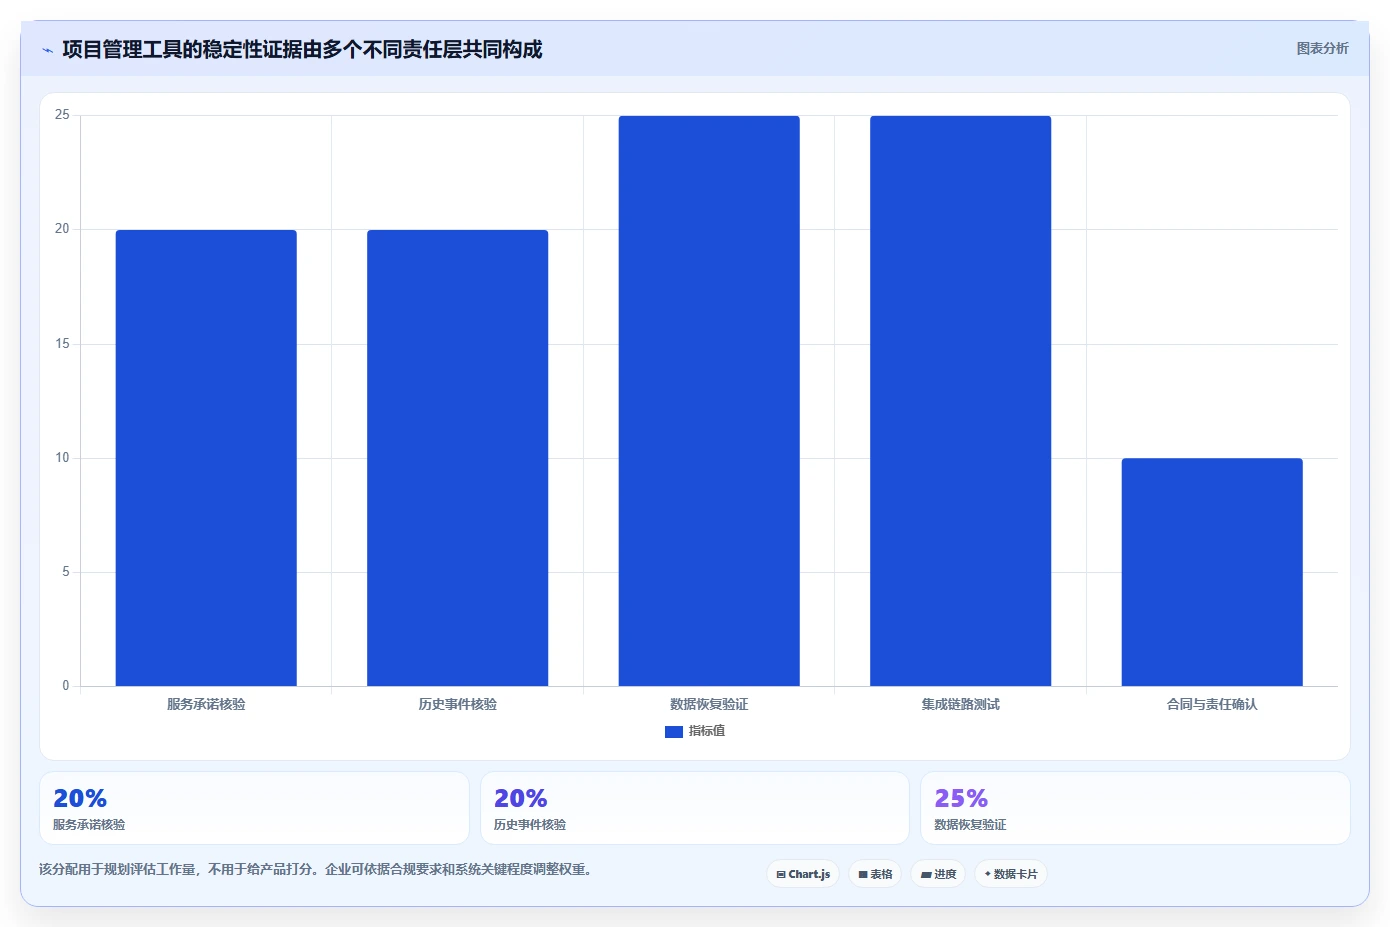The width and height of the screenshot is (1390, 927).
Task: Click the 服务承诺核验 axis label
Action: tap(206, 704)
